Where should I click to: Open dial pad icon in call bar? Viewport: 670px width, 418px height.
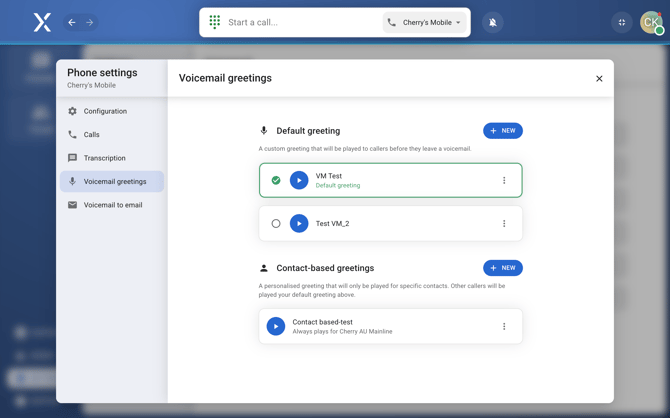click(x=215, y=22)
